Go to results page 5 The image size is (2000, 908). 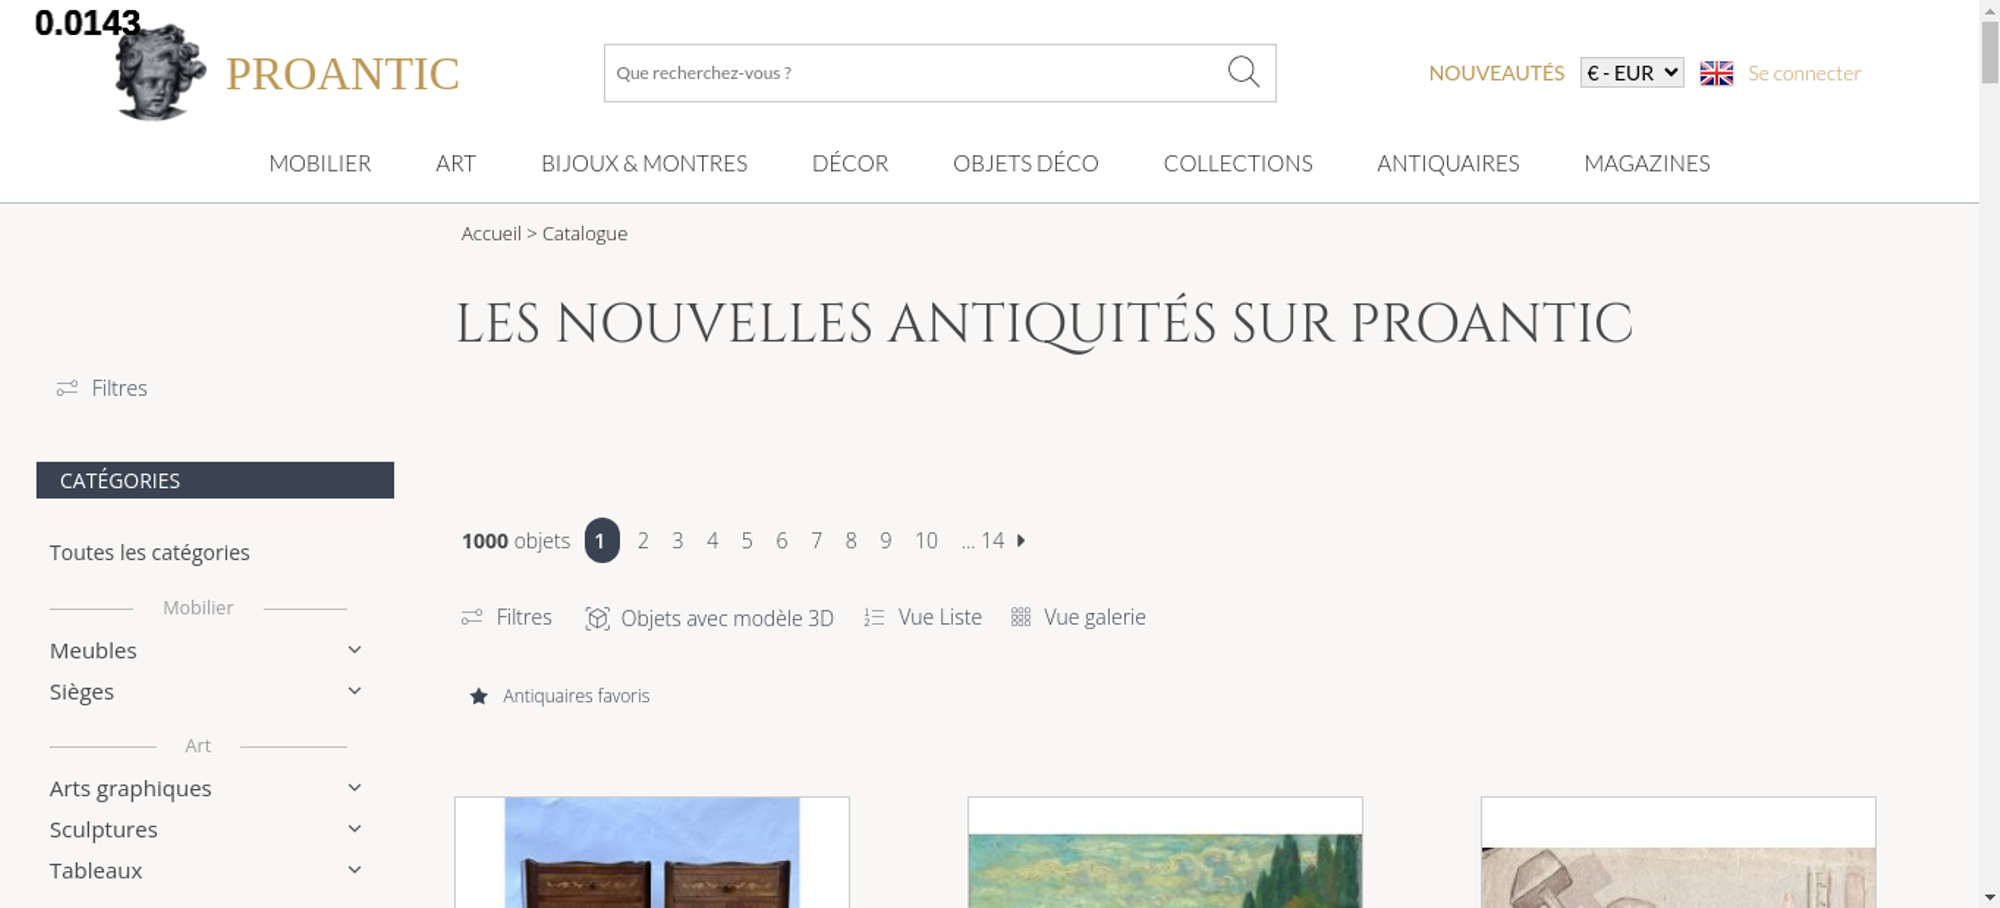pyautogui.click(x=747, y=541)
